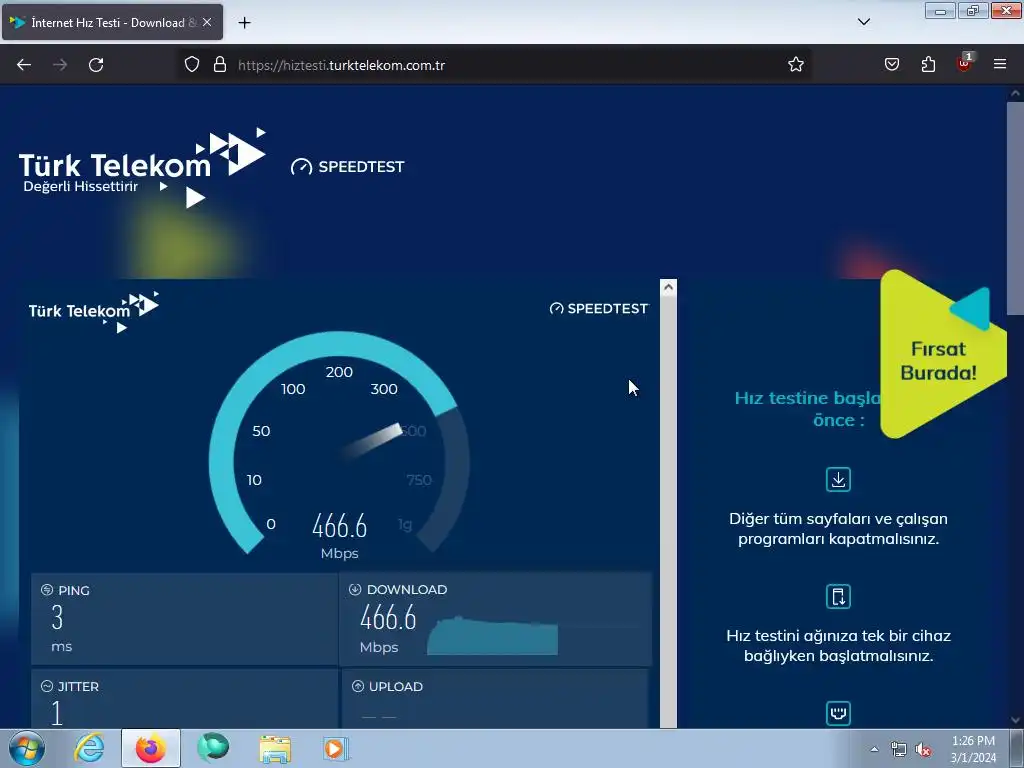Open the green globe taskbar app

point(213,748)
